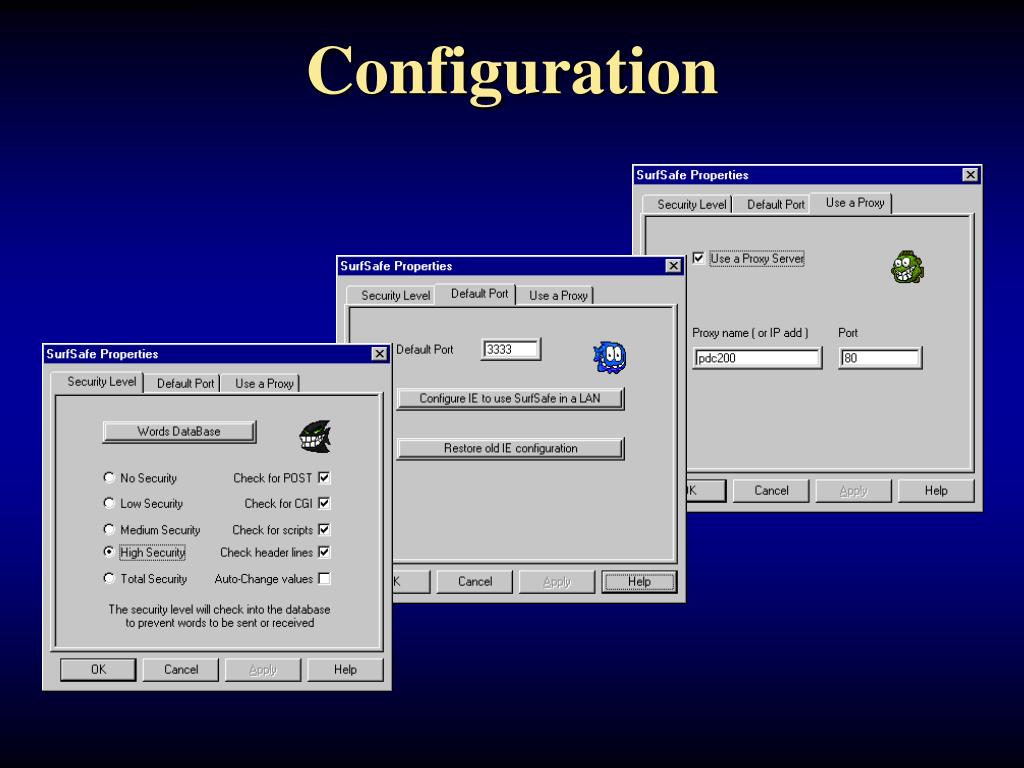Uncheck the Check header lines box
1024x768 pixels.
coord(324,552)
